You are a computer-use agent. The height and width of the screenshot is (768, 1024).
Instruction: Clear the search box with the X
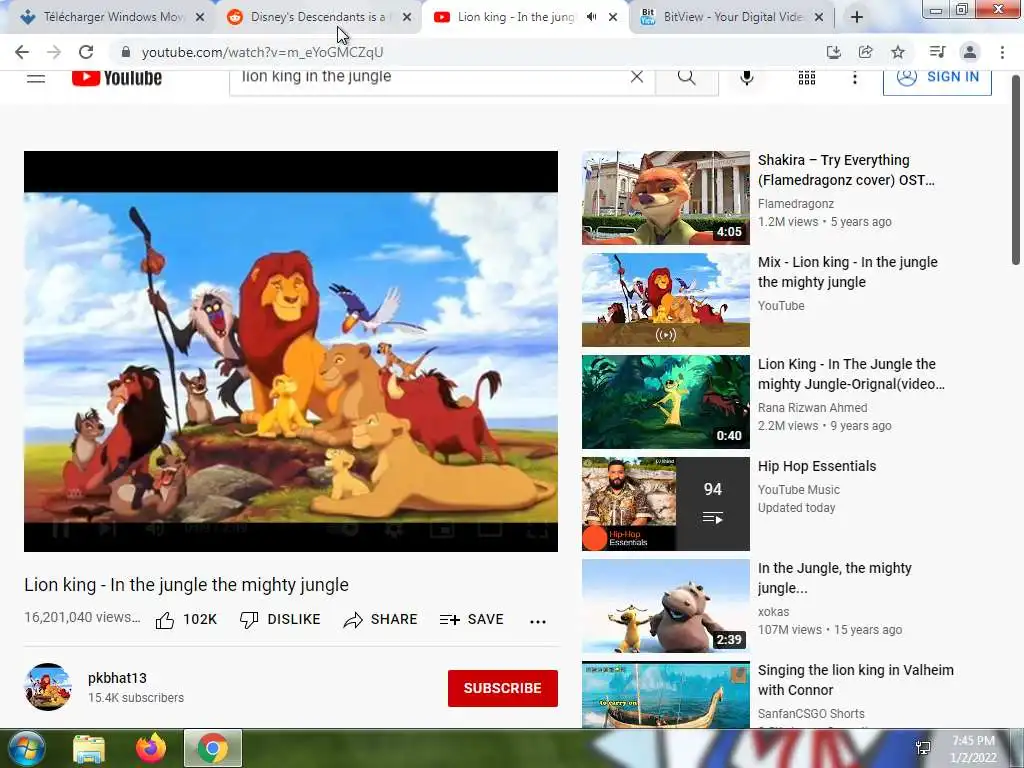tap(637, 77)
